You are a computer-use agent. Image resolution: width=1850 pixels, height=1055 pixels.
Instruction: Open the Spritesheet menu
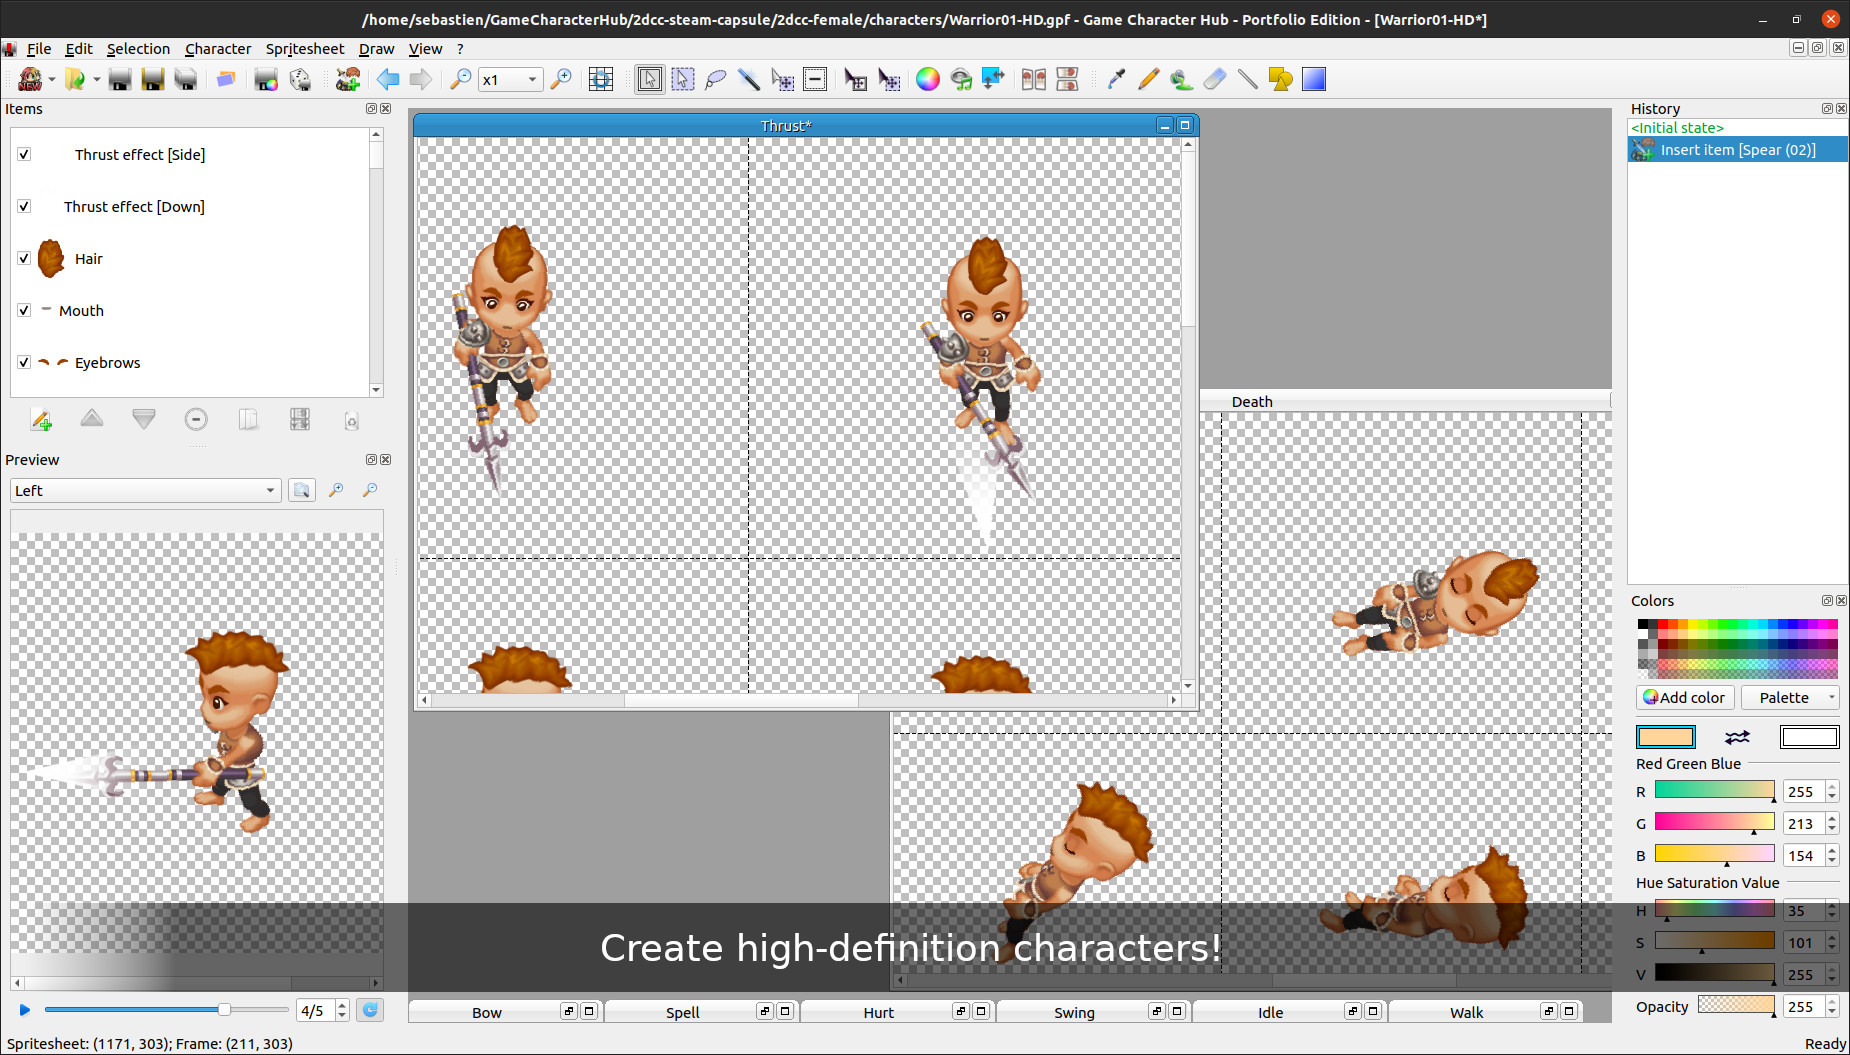coord(305,48)
